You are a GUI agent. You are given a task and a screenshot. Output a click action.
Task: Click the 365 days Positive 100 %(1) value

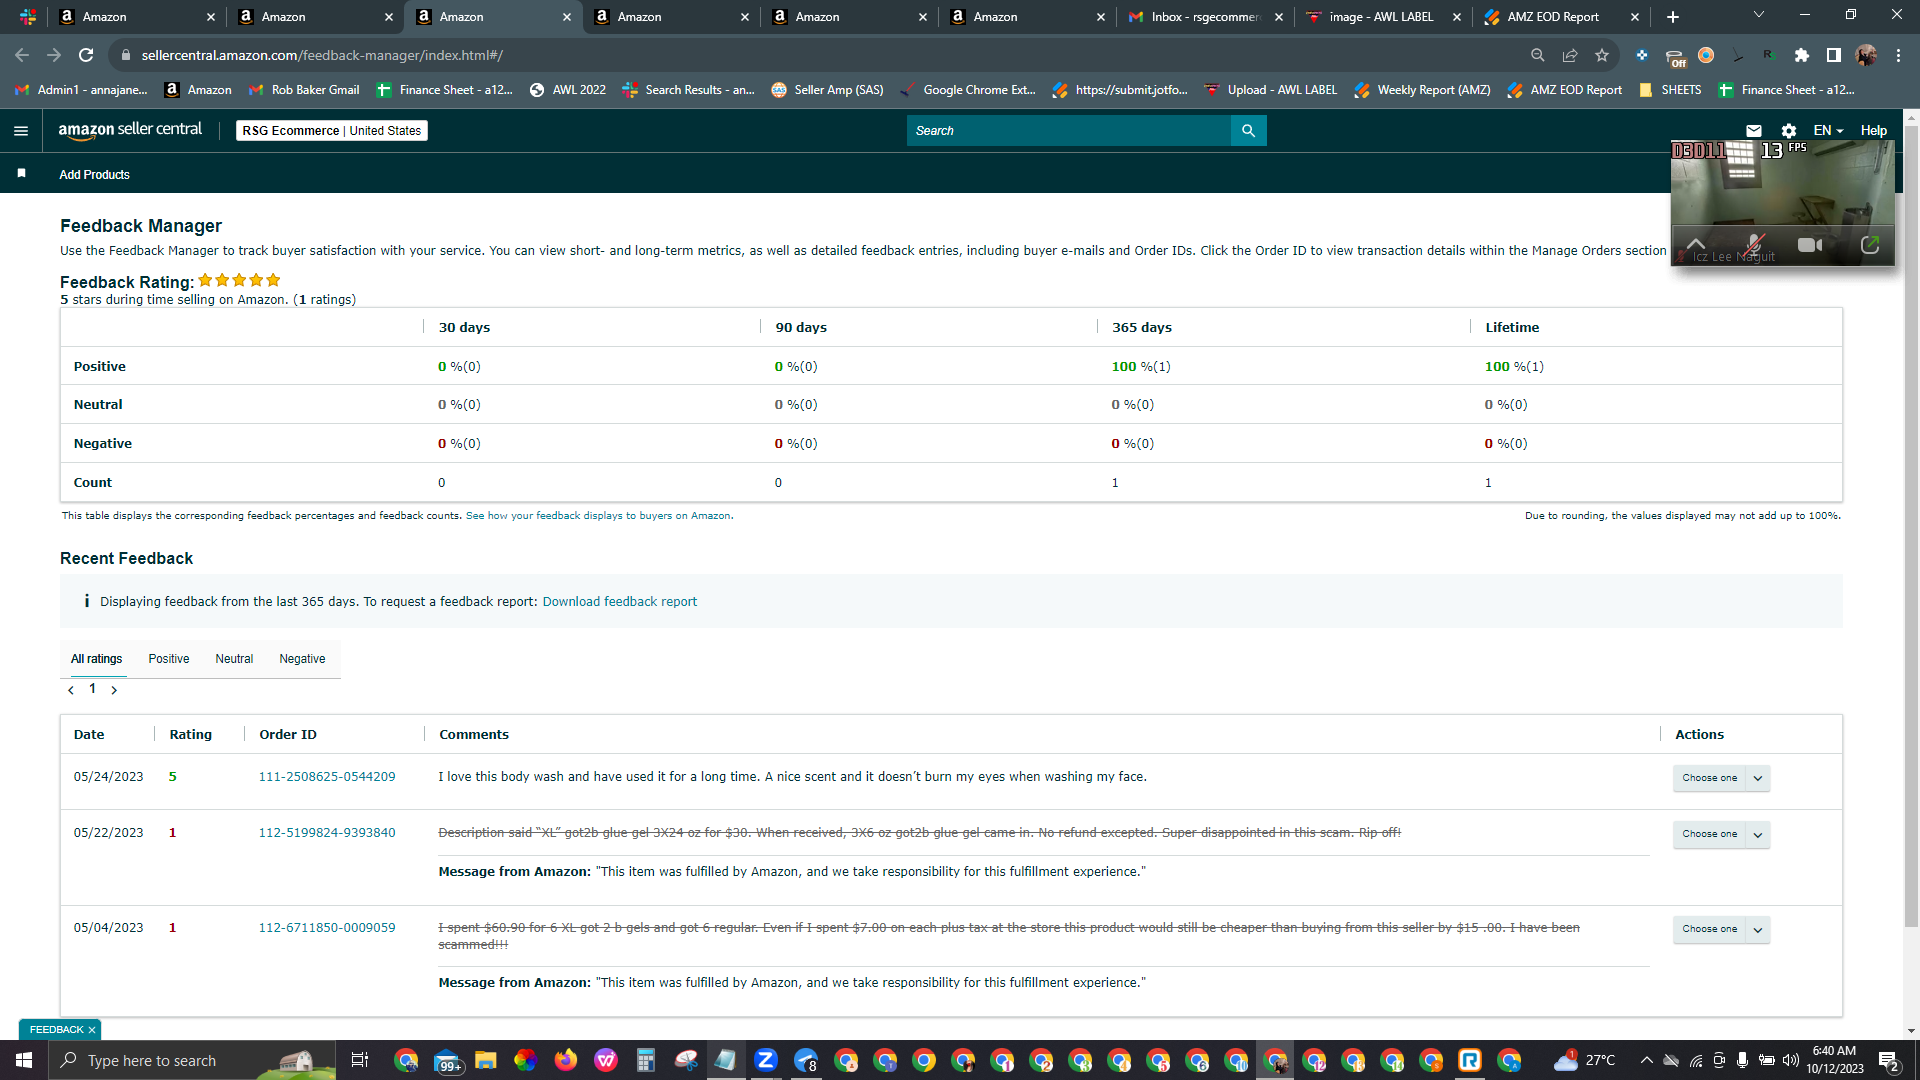[1141, 367]
